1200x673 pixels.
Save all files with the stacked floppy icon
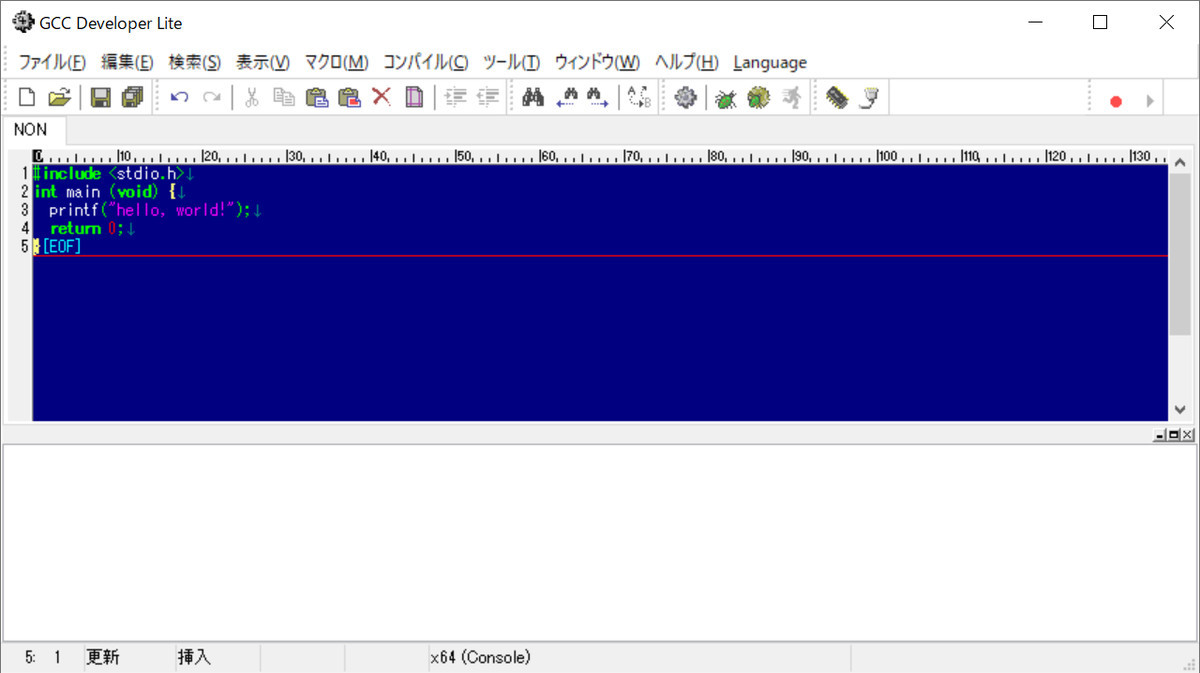[132, 98]
